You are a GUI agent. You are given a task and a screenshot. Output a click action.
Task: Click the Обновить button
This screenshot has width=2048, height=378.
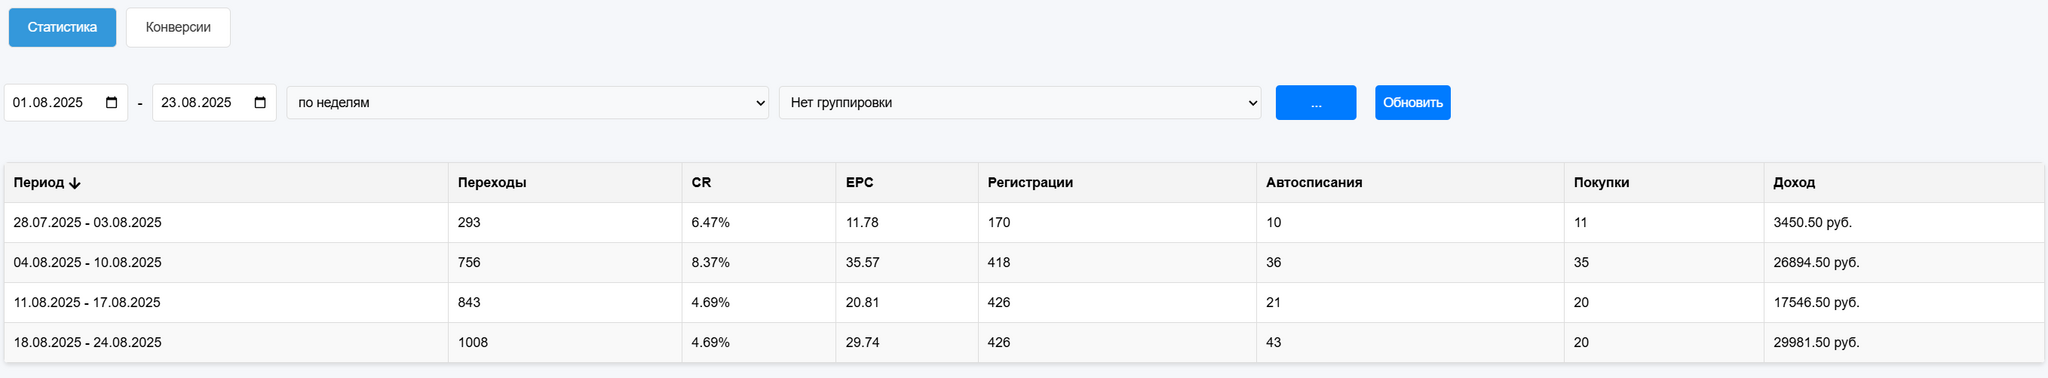[1413, 103]
